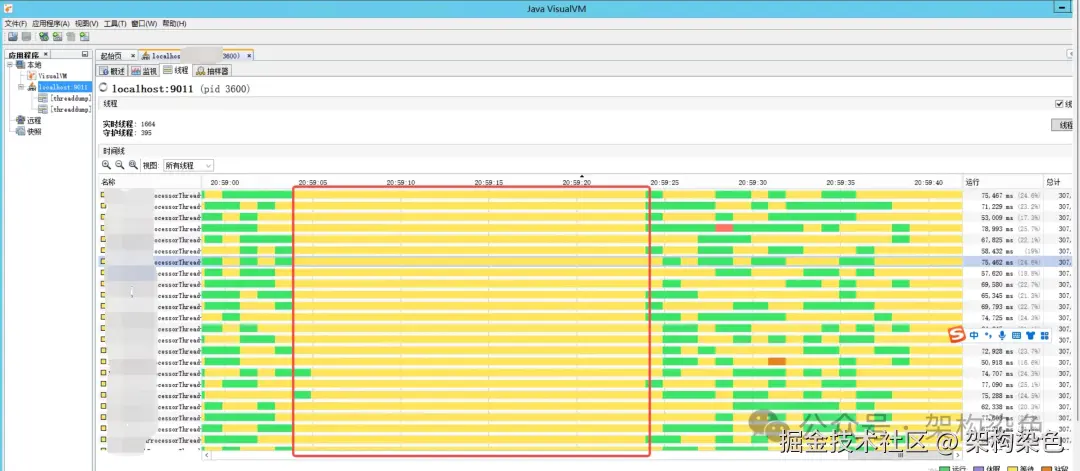The width and height of the screenshot is (1080, 471).
Task: Click the last toolbar icon with green plus
Action: tap(84, 36)
